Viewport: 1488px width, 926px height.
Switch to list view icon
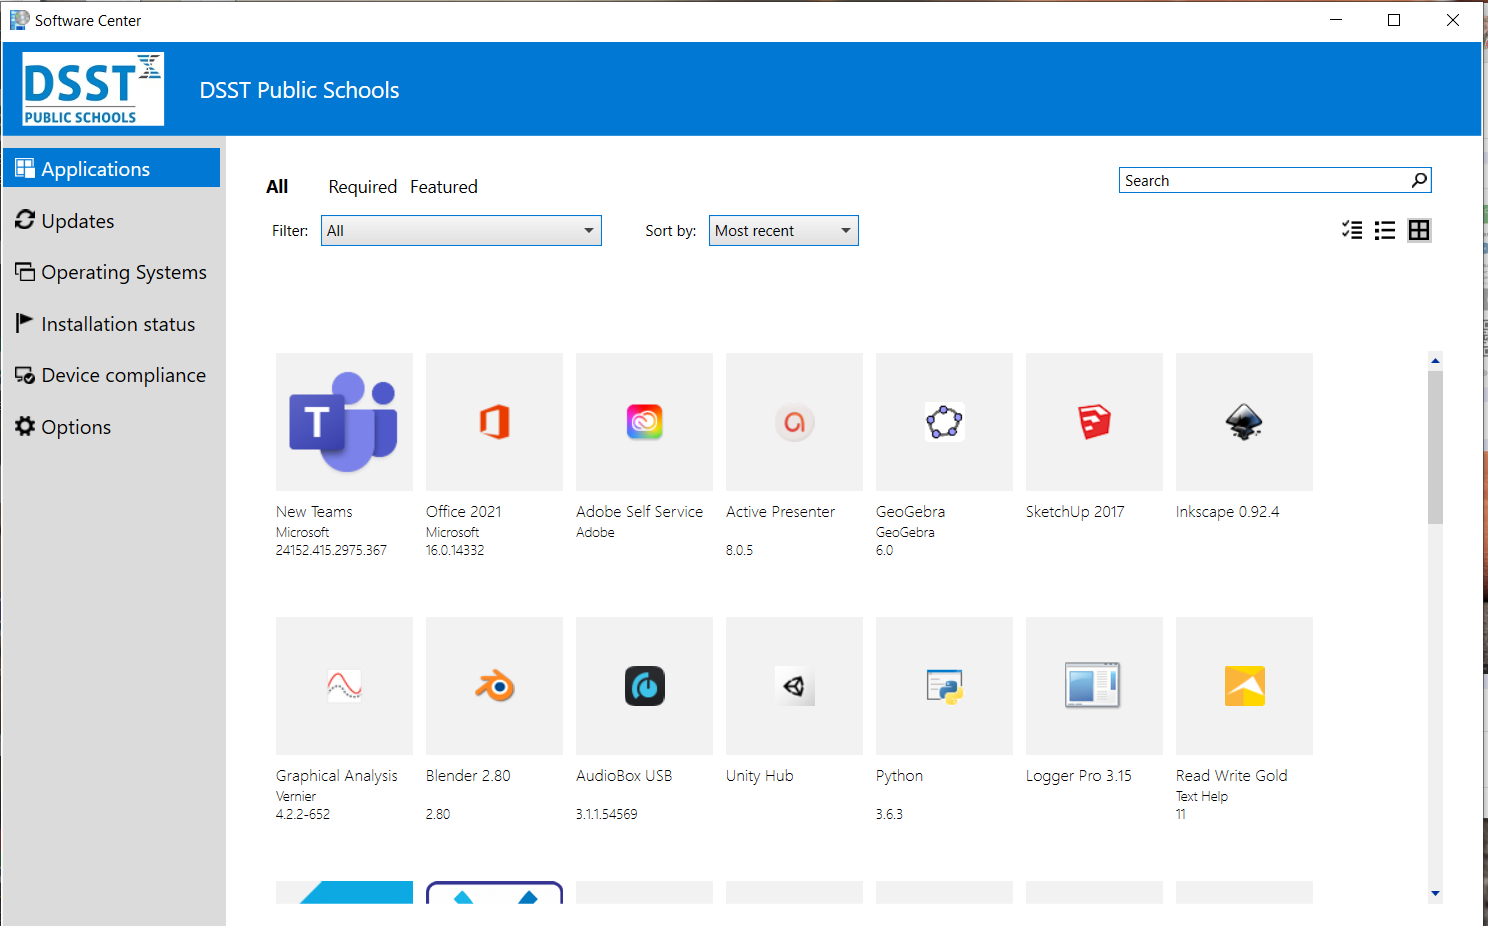pyautogui.click(x=1385, y=230)
